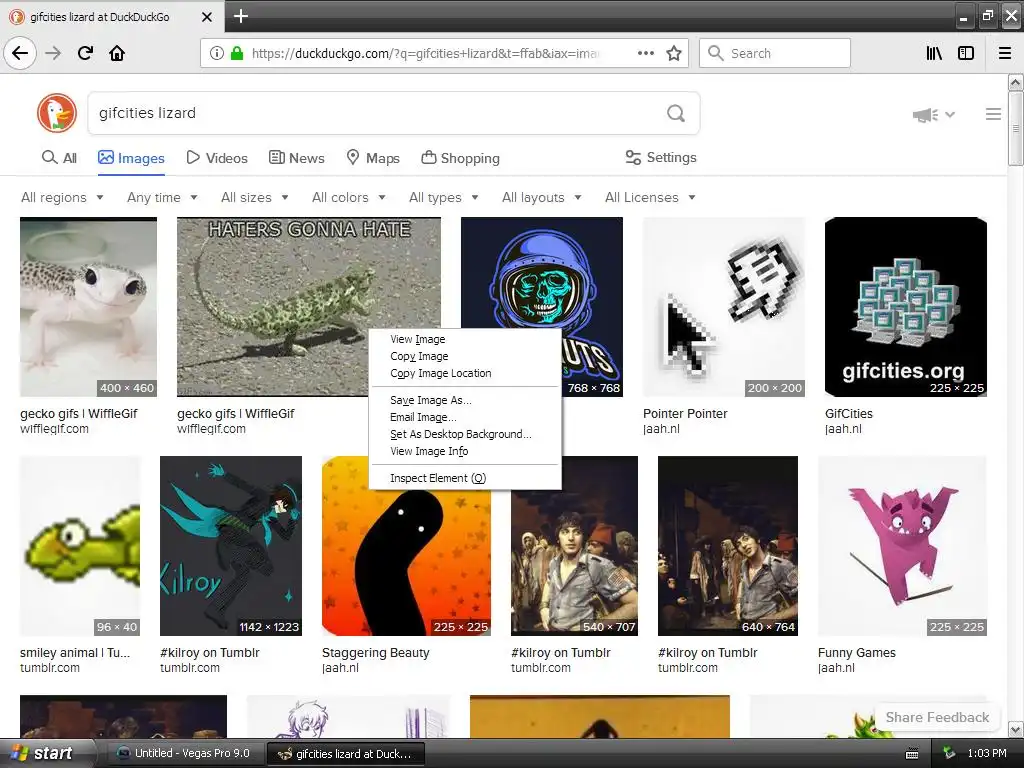Viewport: 1024px width, 768px height.
Task: Open DuckDuckGo Settings
Action: [x=661, y=157]
